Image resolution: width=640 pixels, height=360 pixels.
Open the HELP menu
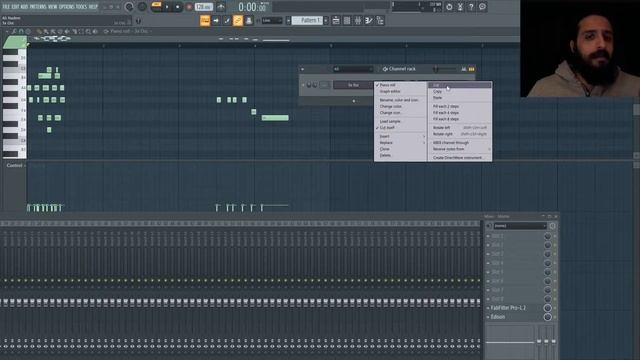pos(93,7)
